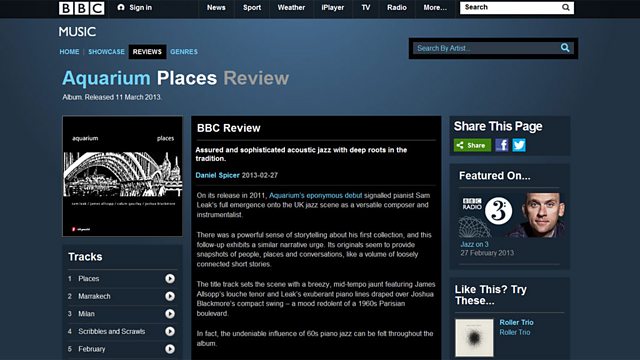Image resolution: width=640 pixels, height=360 pixels.
Task: Click the BBC logo
Action: point(82,8)
